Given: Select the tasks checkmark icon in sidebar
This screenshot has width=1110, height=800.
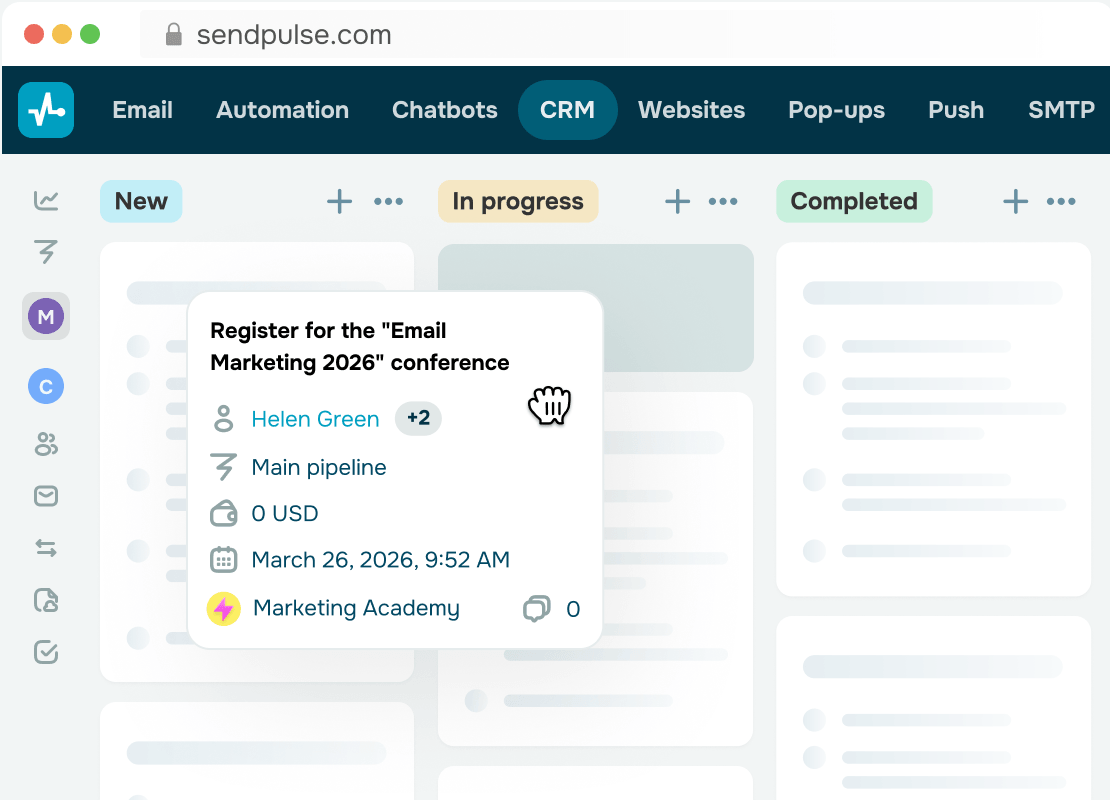Looking at the screenshot, I should click(46, 652).
